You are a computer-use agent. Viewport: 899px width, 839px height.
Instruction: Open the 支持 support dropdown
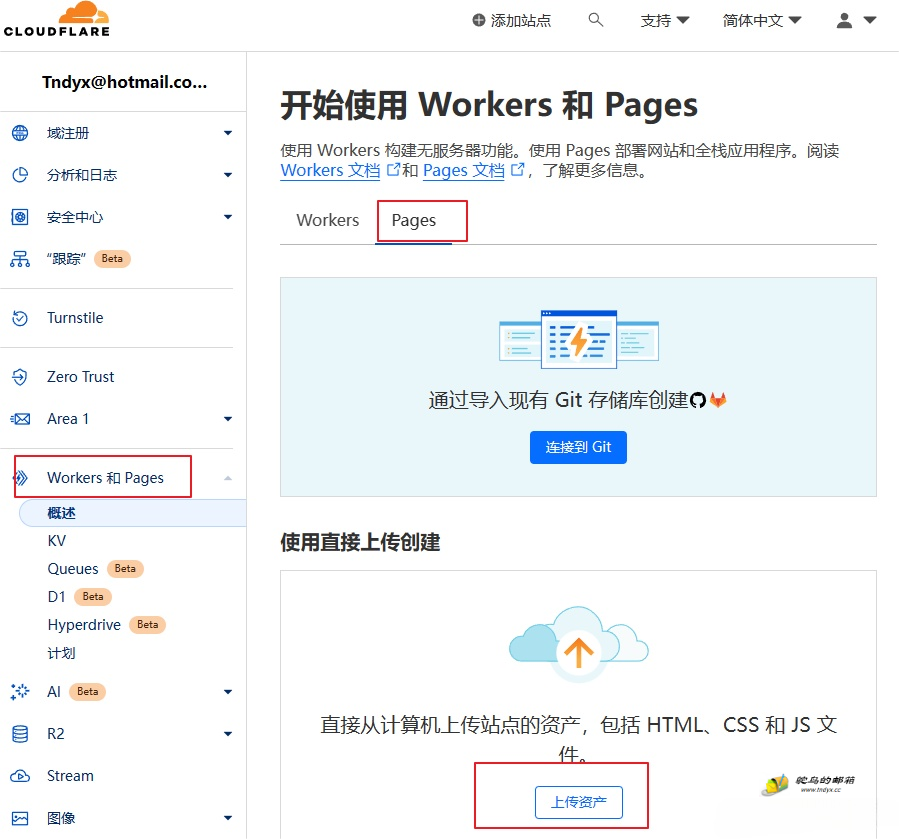click(665, 20)
